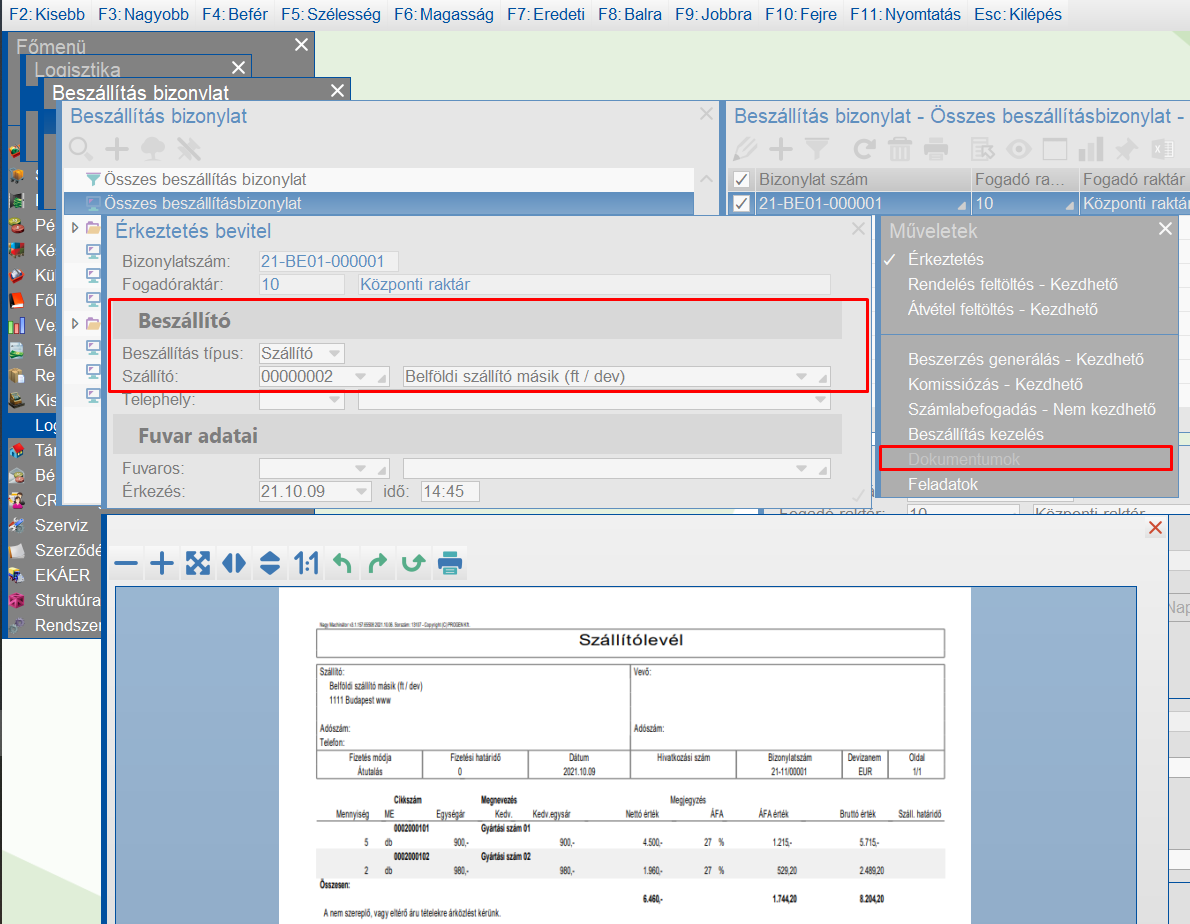This screenshot has width=1190, height=924.
Task: Toggle the select-all checkbox in grid header
Action: tap(741, 180)
